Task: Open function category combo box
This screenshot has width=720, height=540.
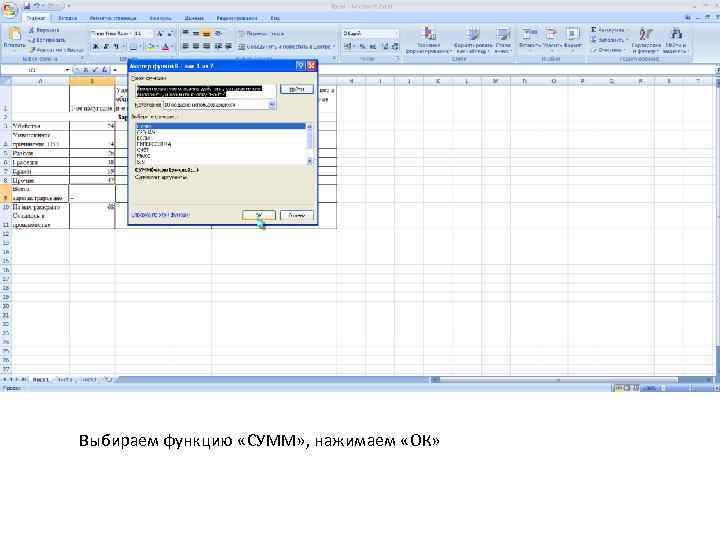Action: tap(219, 105)
